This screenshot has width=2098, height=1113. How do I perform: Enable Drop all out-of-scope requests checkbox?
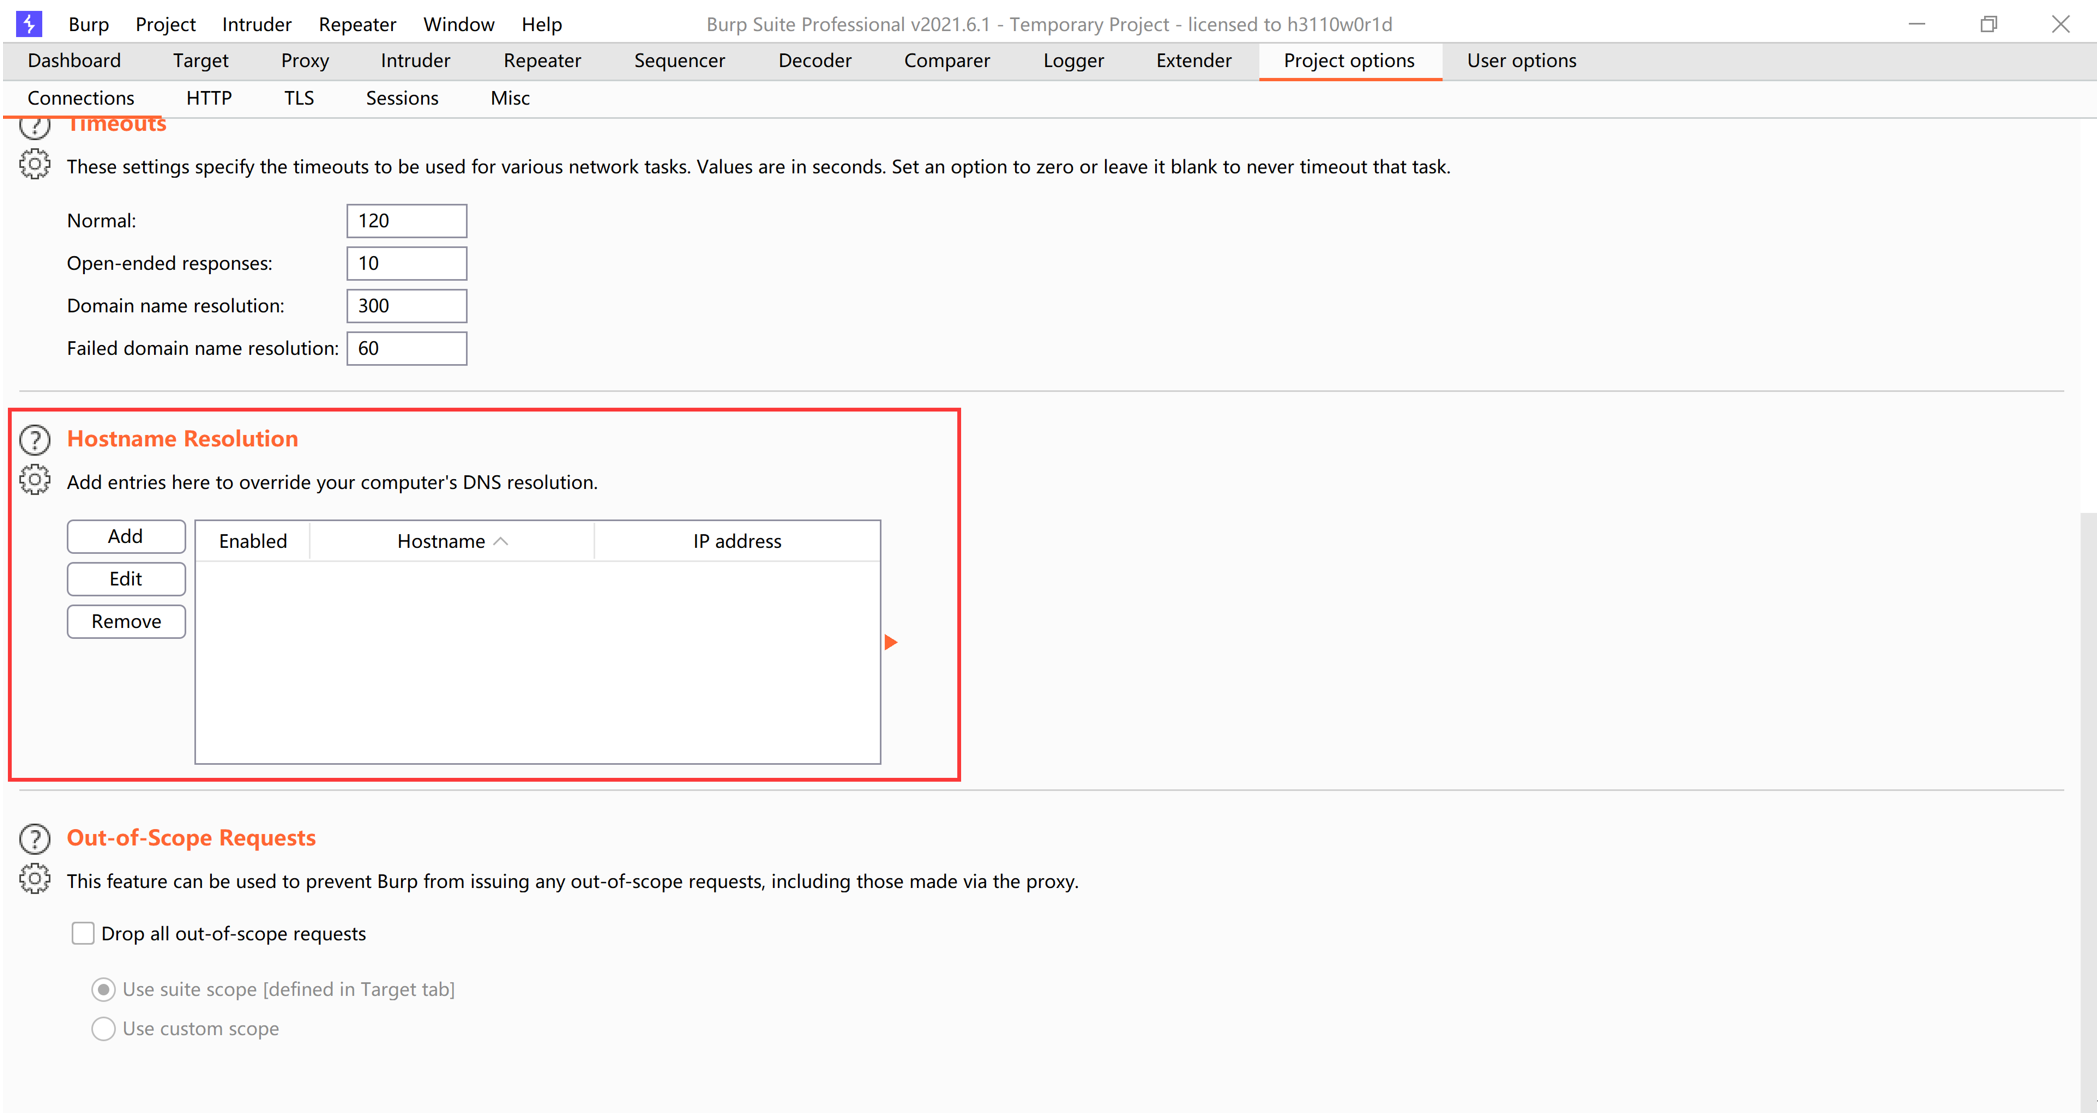(x=83, y=933)
